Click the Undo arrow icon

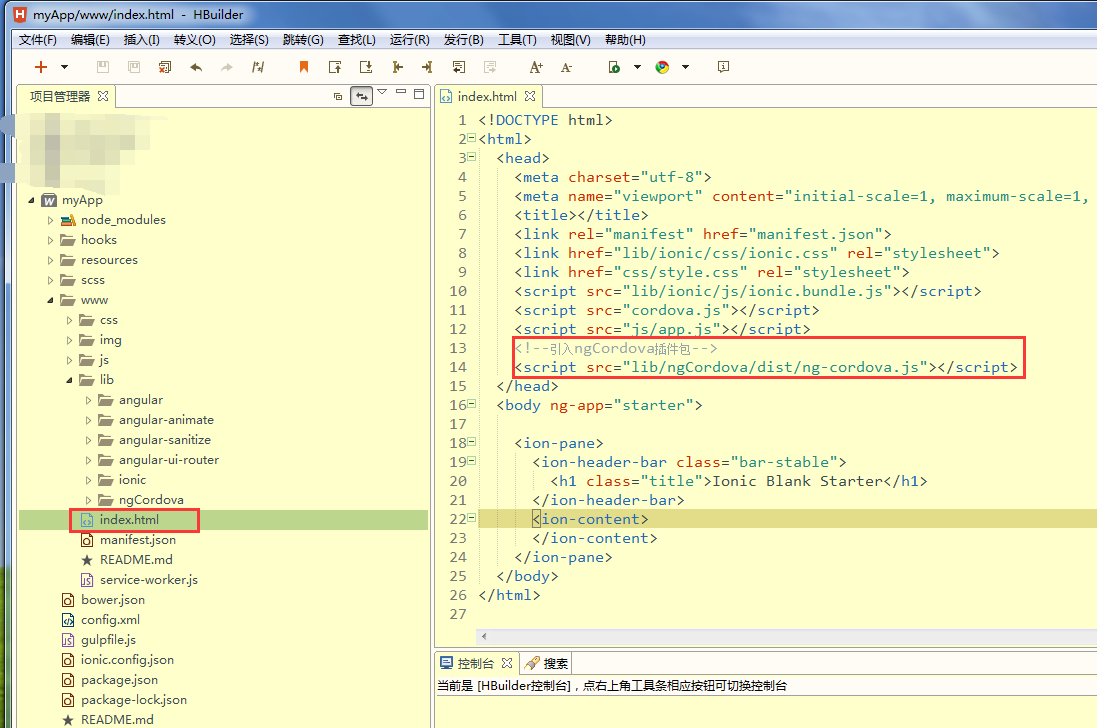196,67
